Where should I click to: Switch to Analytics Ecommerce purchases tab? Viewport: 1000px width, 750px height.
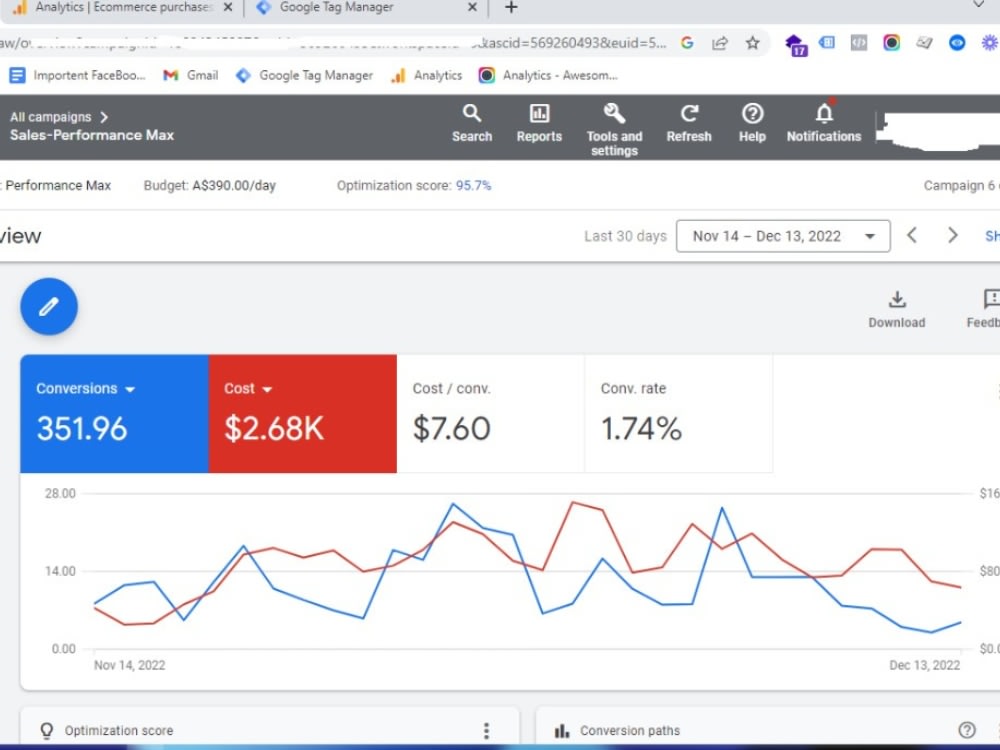tap(121, 8)
